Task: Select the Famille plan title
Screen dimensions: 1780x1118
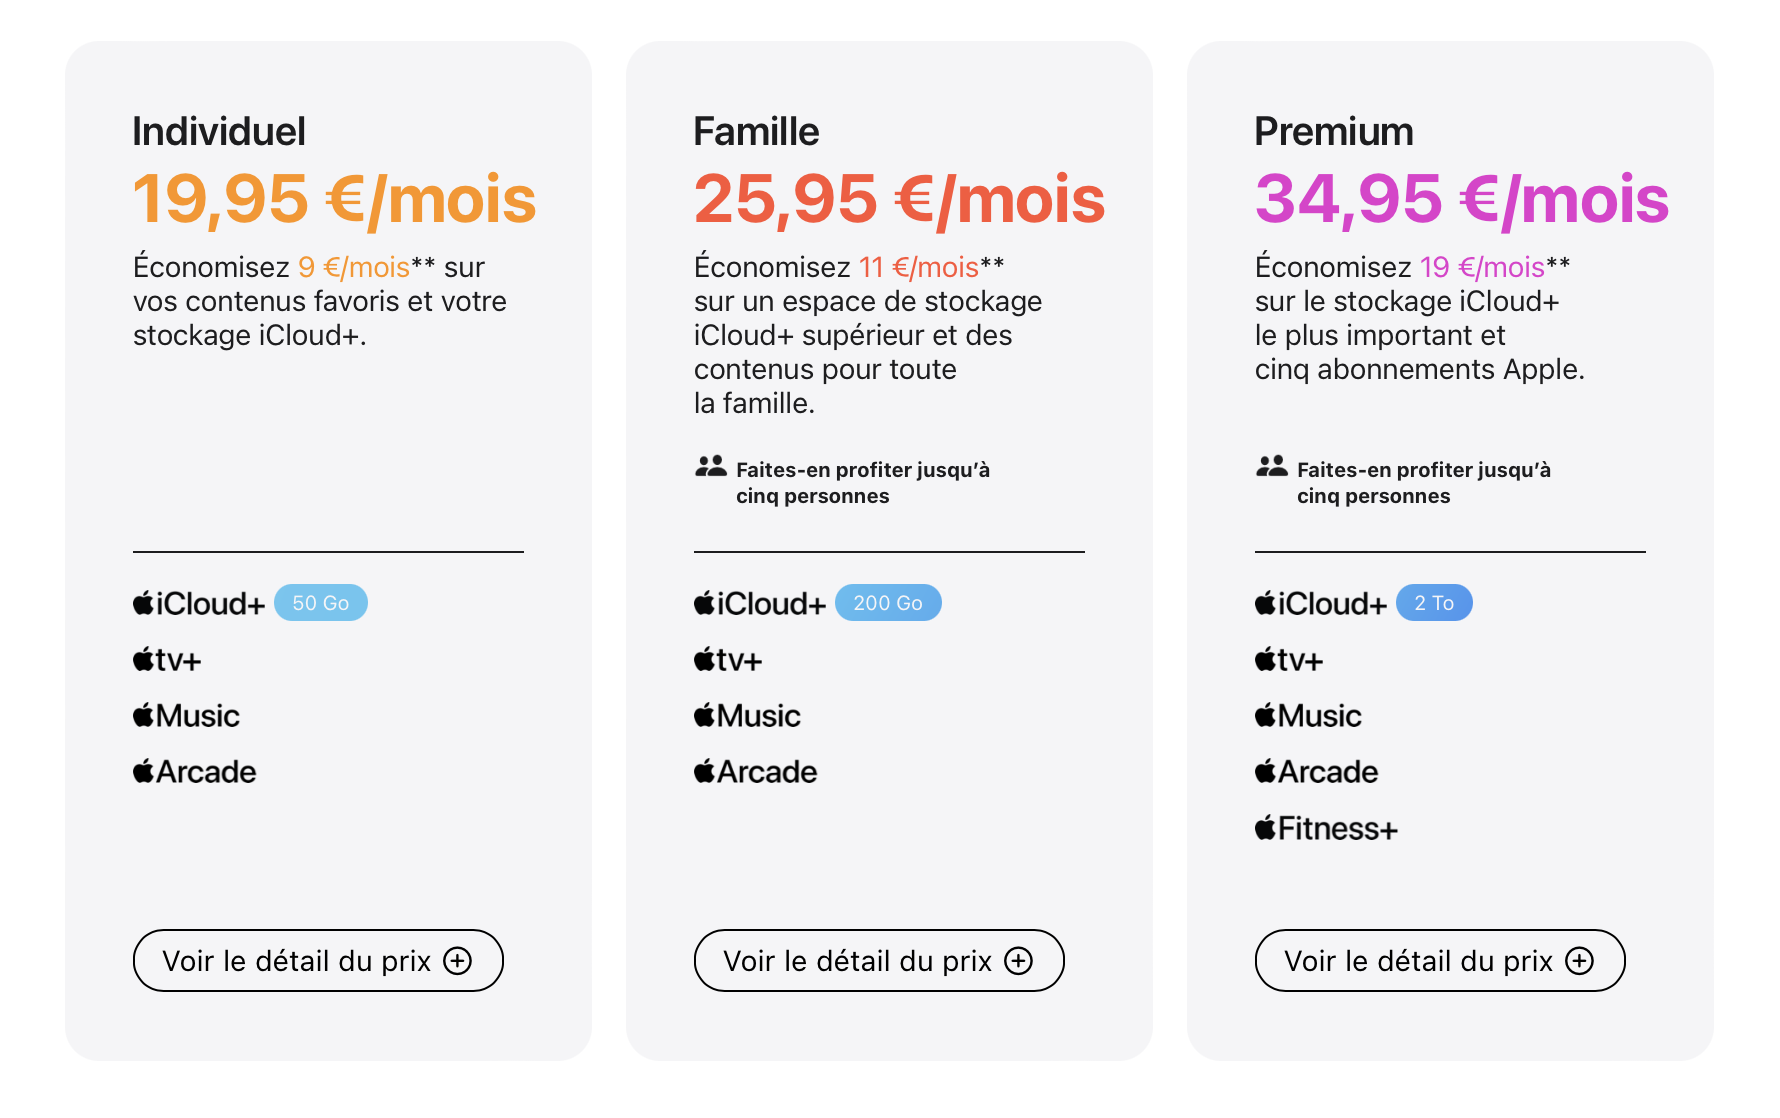Action: (757, 132)
